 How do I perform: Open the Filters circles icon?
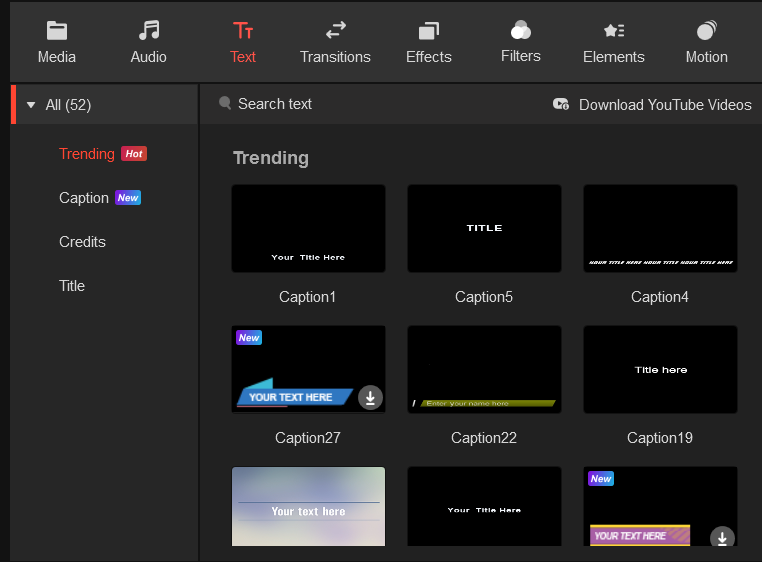point(521,30)
